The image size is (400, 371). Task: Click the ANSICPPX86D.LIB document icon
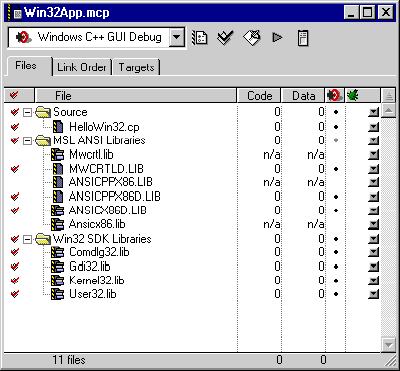click(58, 197)
